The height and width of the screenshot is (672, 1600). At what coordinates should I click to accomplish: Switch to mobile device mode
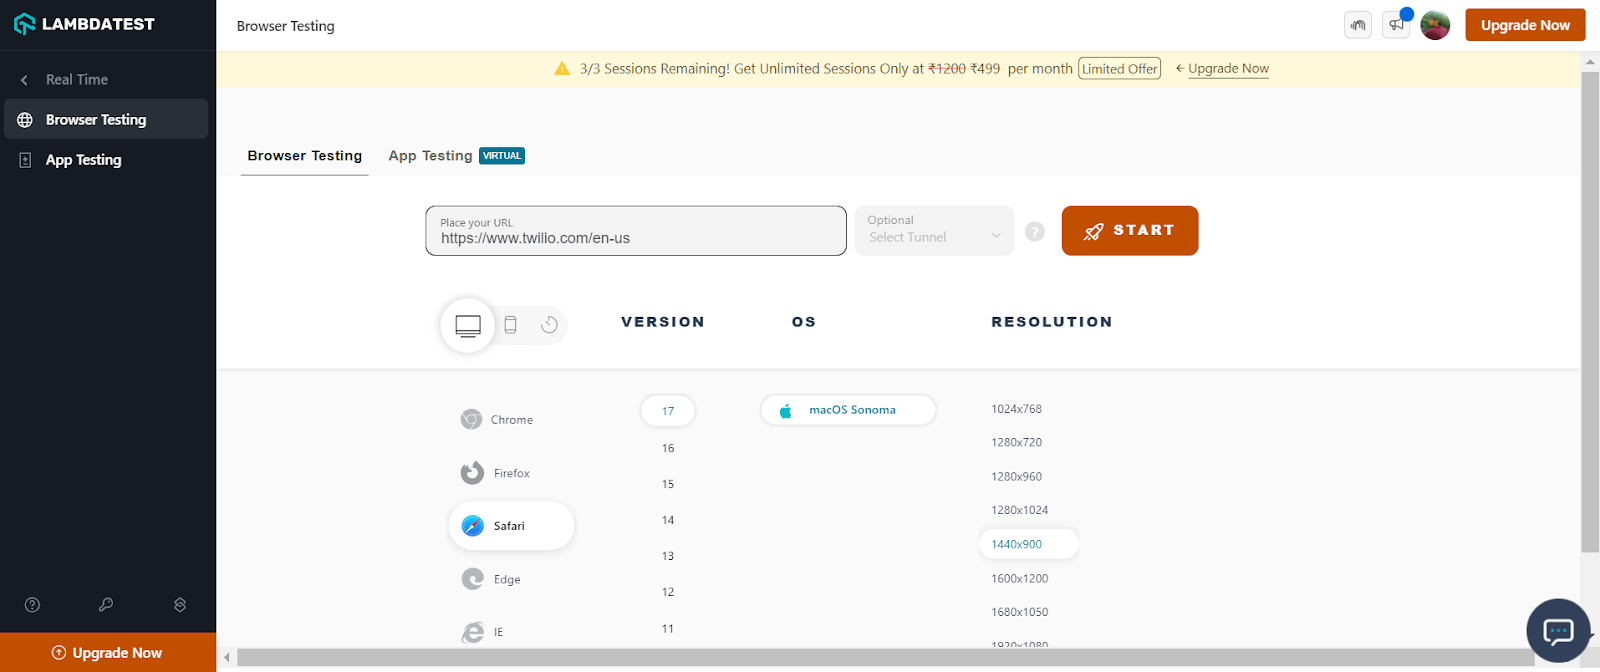point(510,325)
